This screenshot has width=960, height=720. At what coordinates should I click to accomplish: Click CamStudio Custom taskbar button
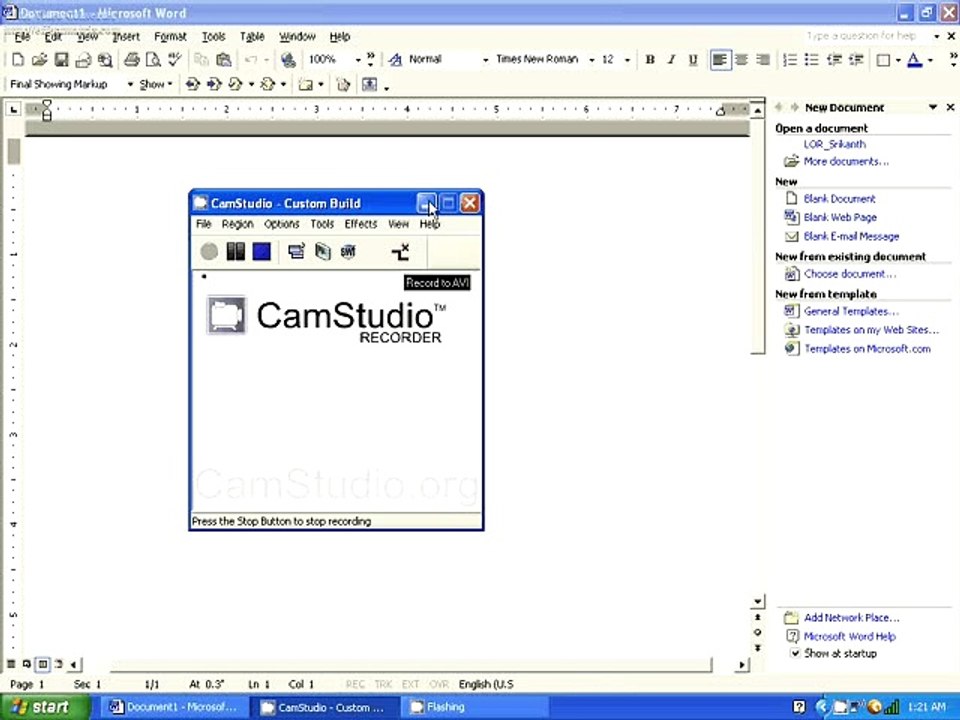point(326,707)
